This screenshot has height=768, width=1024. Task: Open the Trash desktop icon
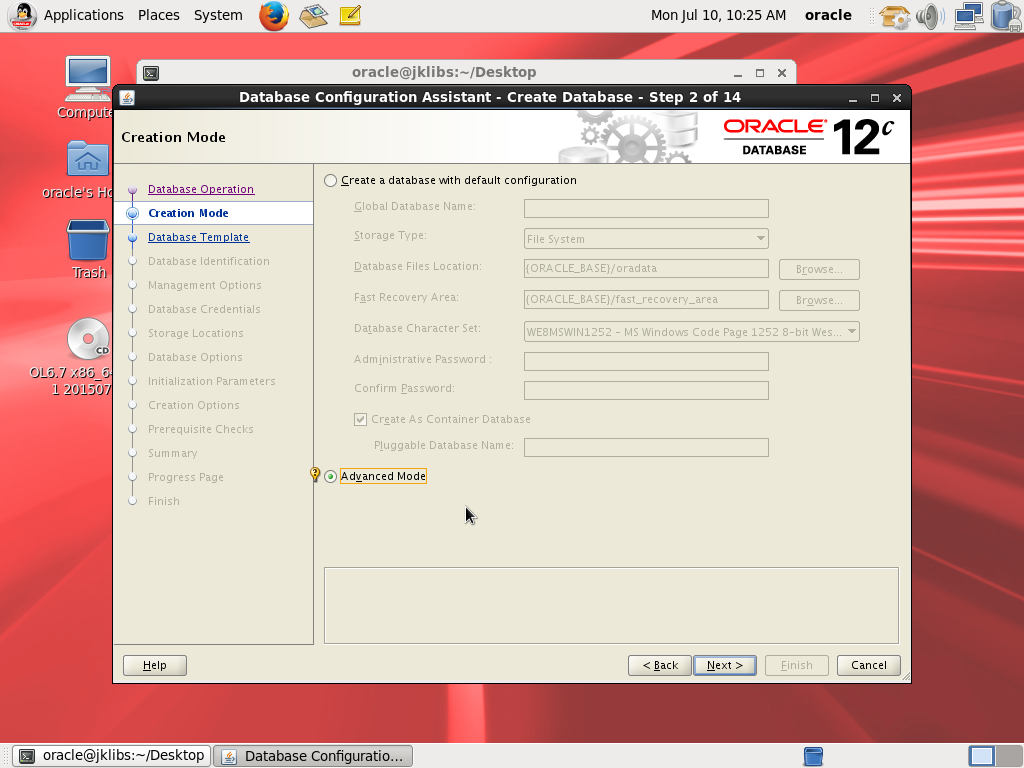coord(88,242)
